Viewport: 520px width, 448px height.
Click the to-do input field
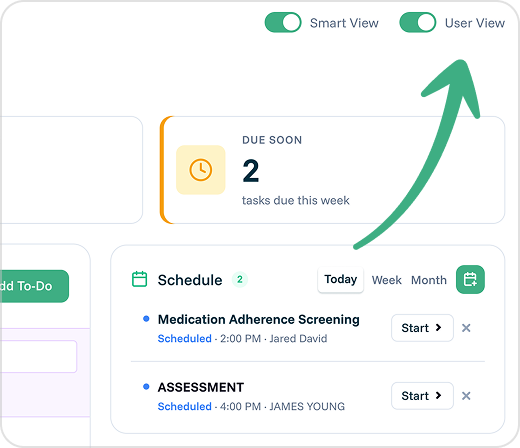click(x=39, y=356)
